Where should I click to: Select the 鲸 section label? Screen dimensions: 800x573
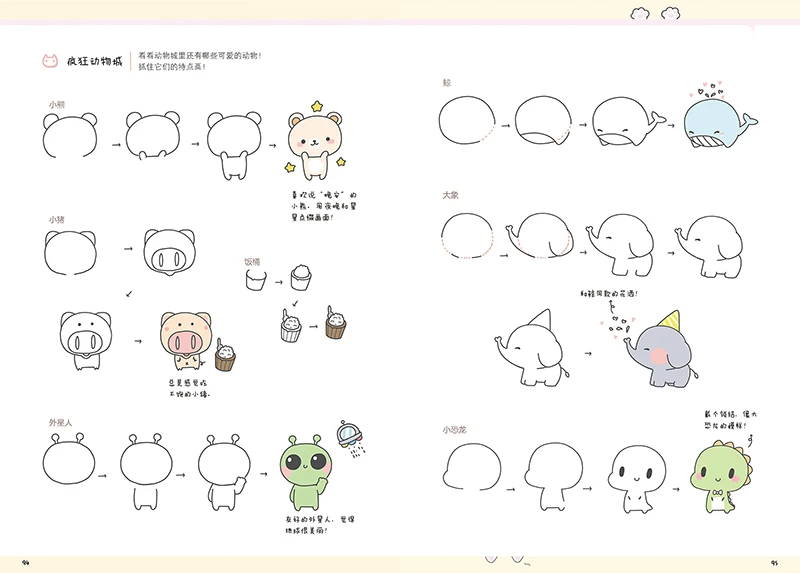pyautogui.click(x=447, y=83)
